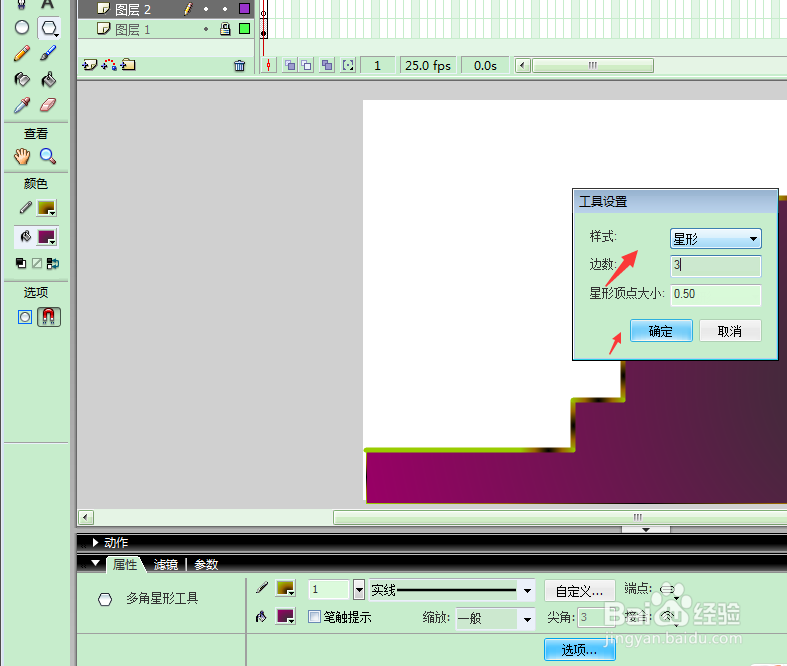Select the Oval tool

[x=22, y=28]
